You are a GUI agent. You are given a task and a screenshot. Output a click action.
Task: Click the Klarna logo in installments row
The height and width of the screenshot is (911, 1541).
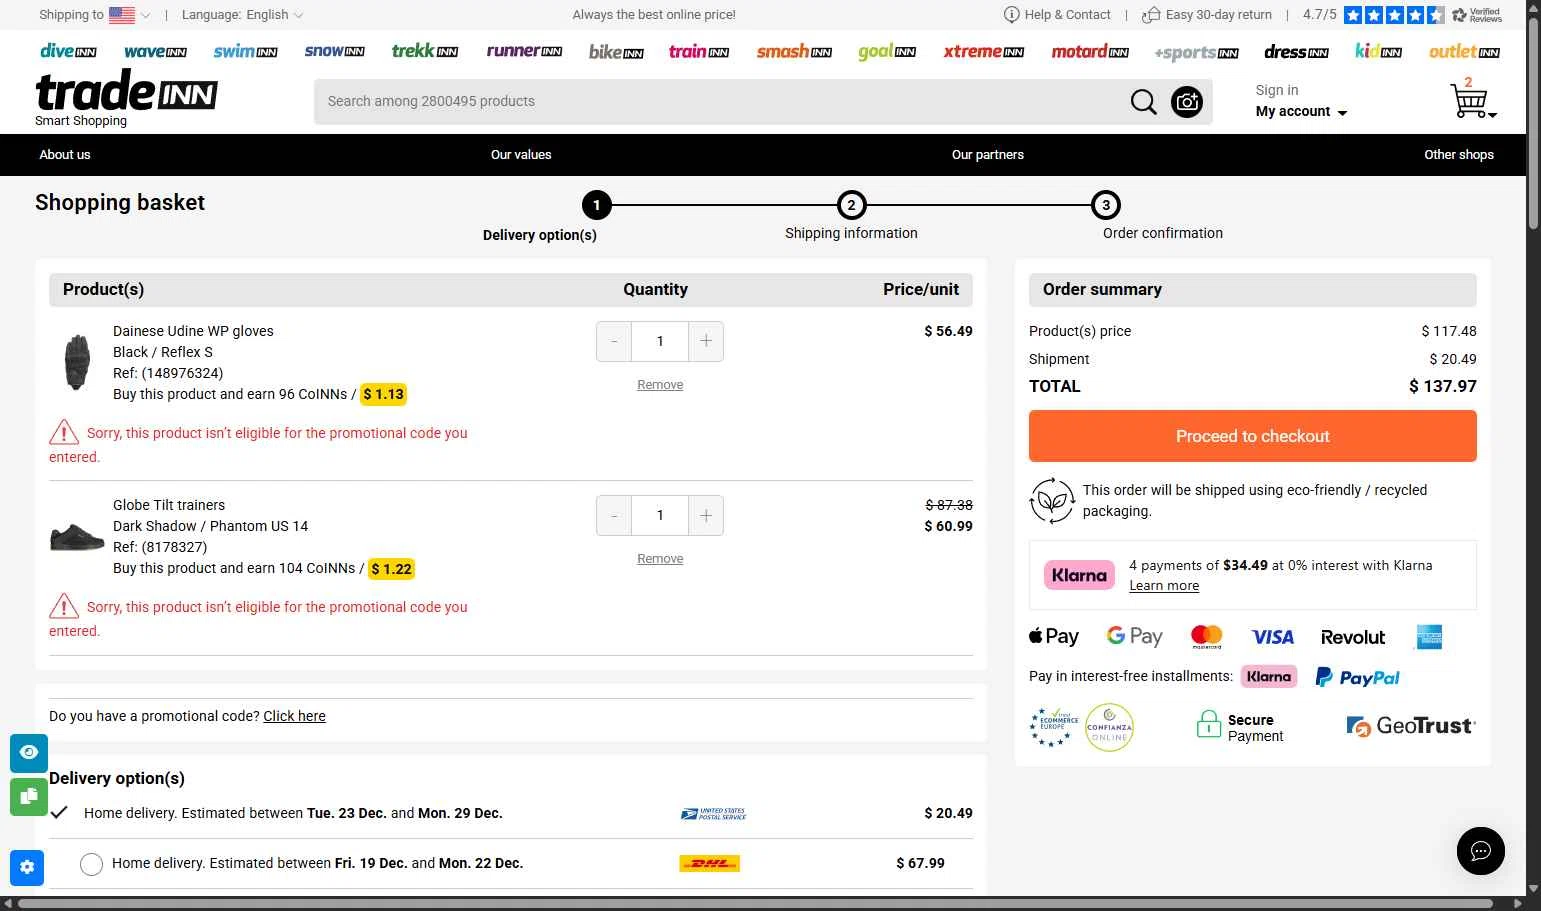pos(1269,677)
